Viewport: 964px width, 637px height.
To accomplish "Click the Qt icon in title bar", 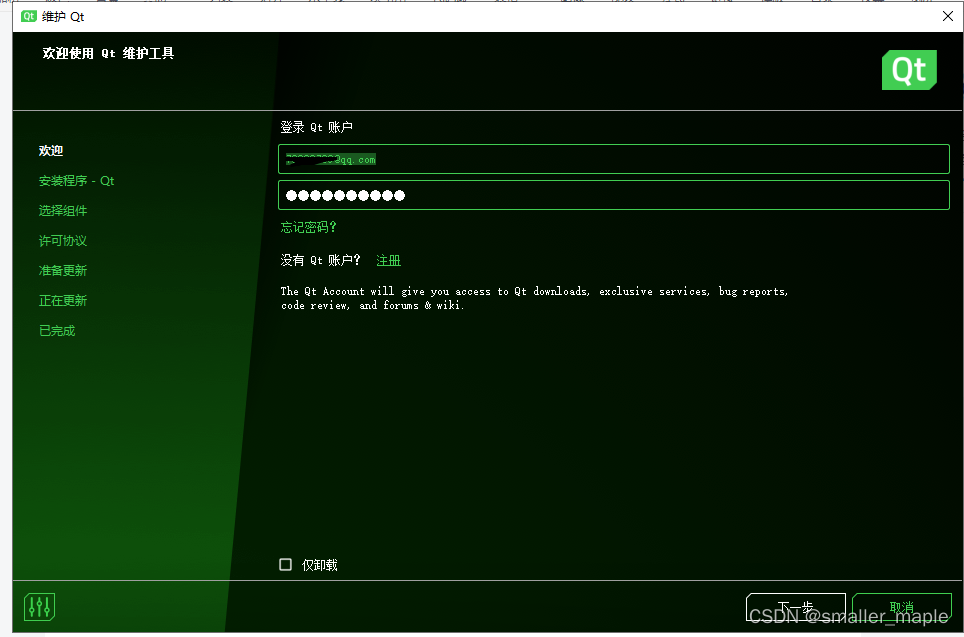I will point(28,17).
